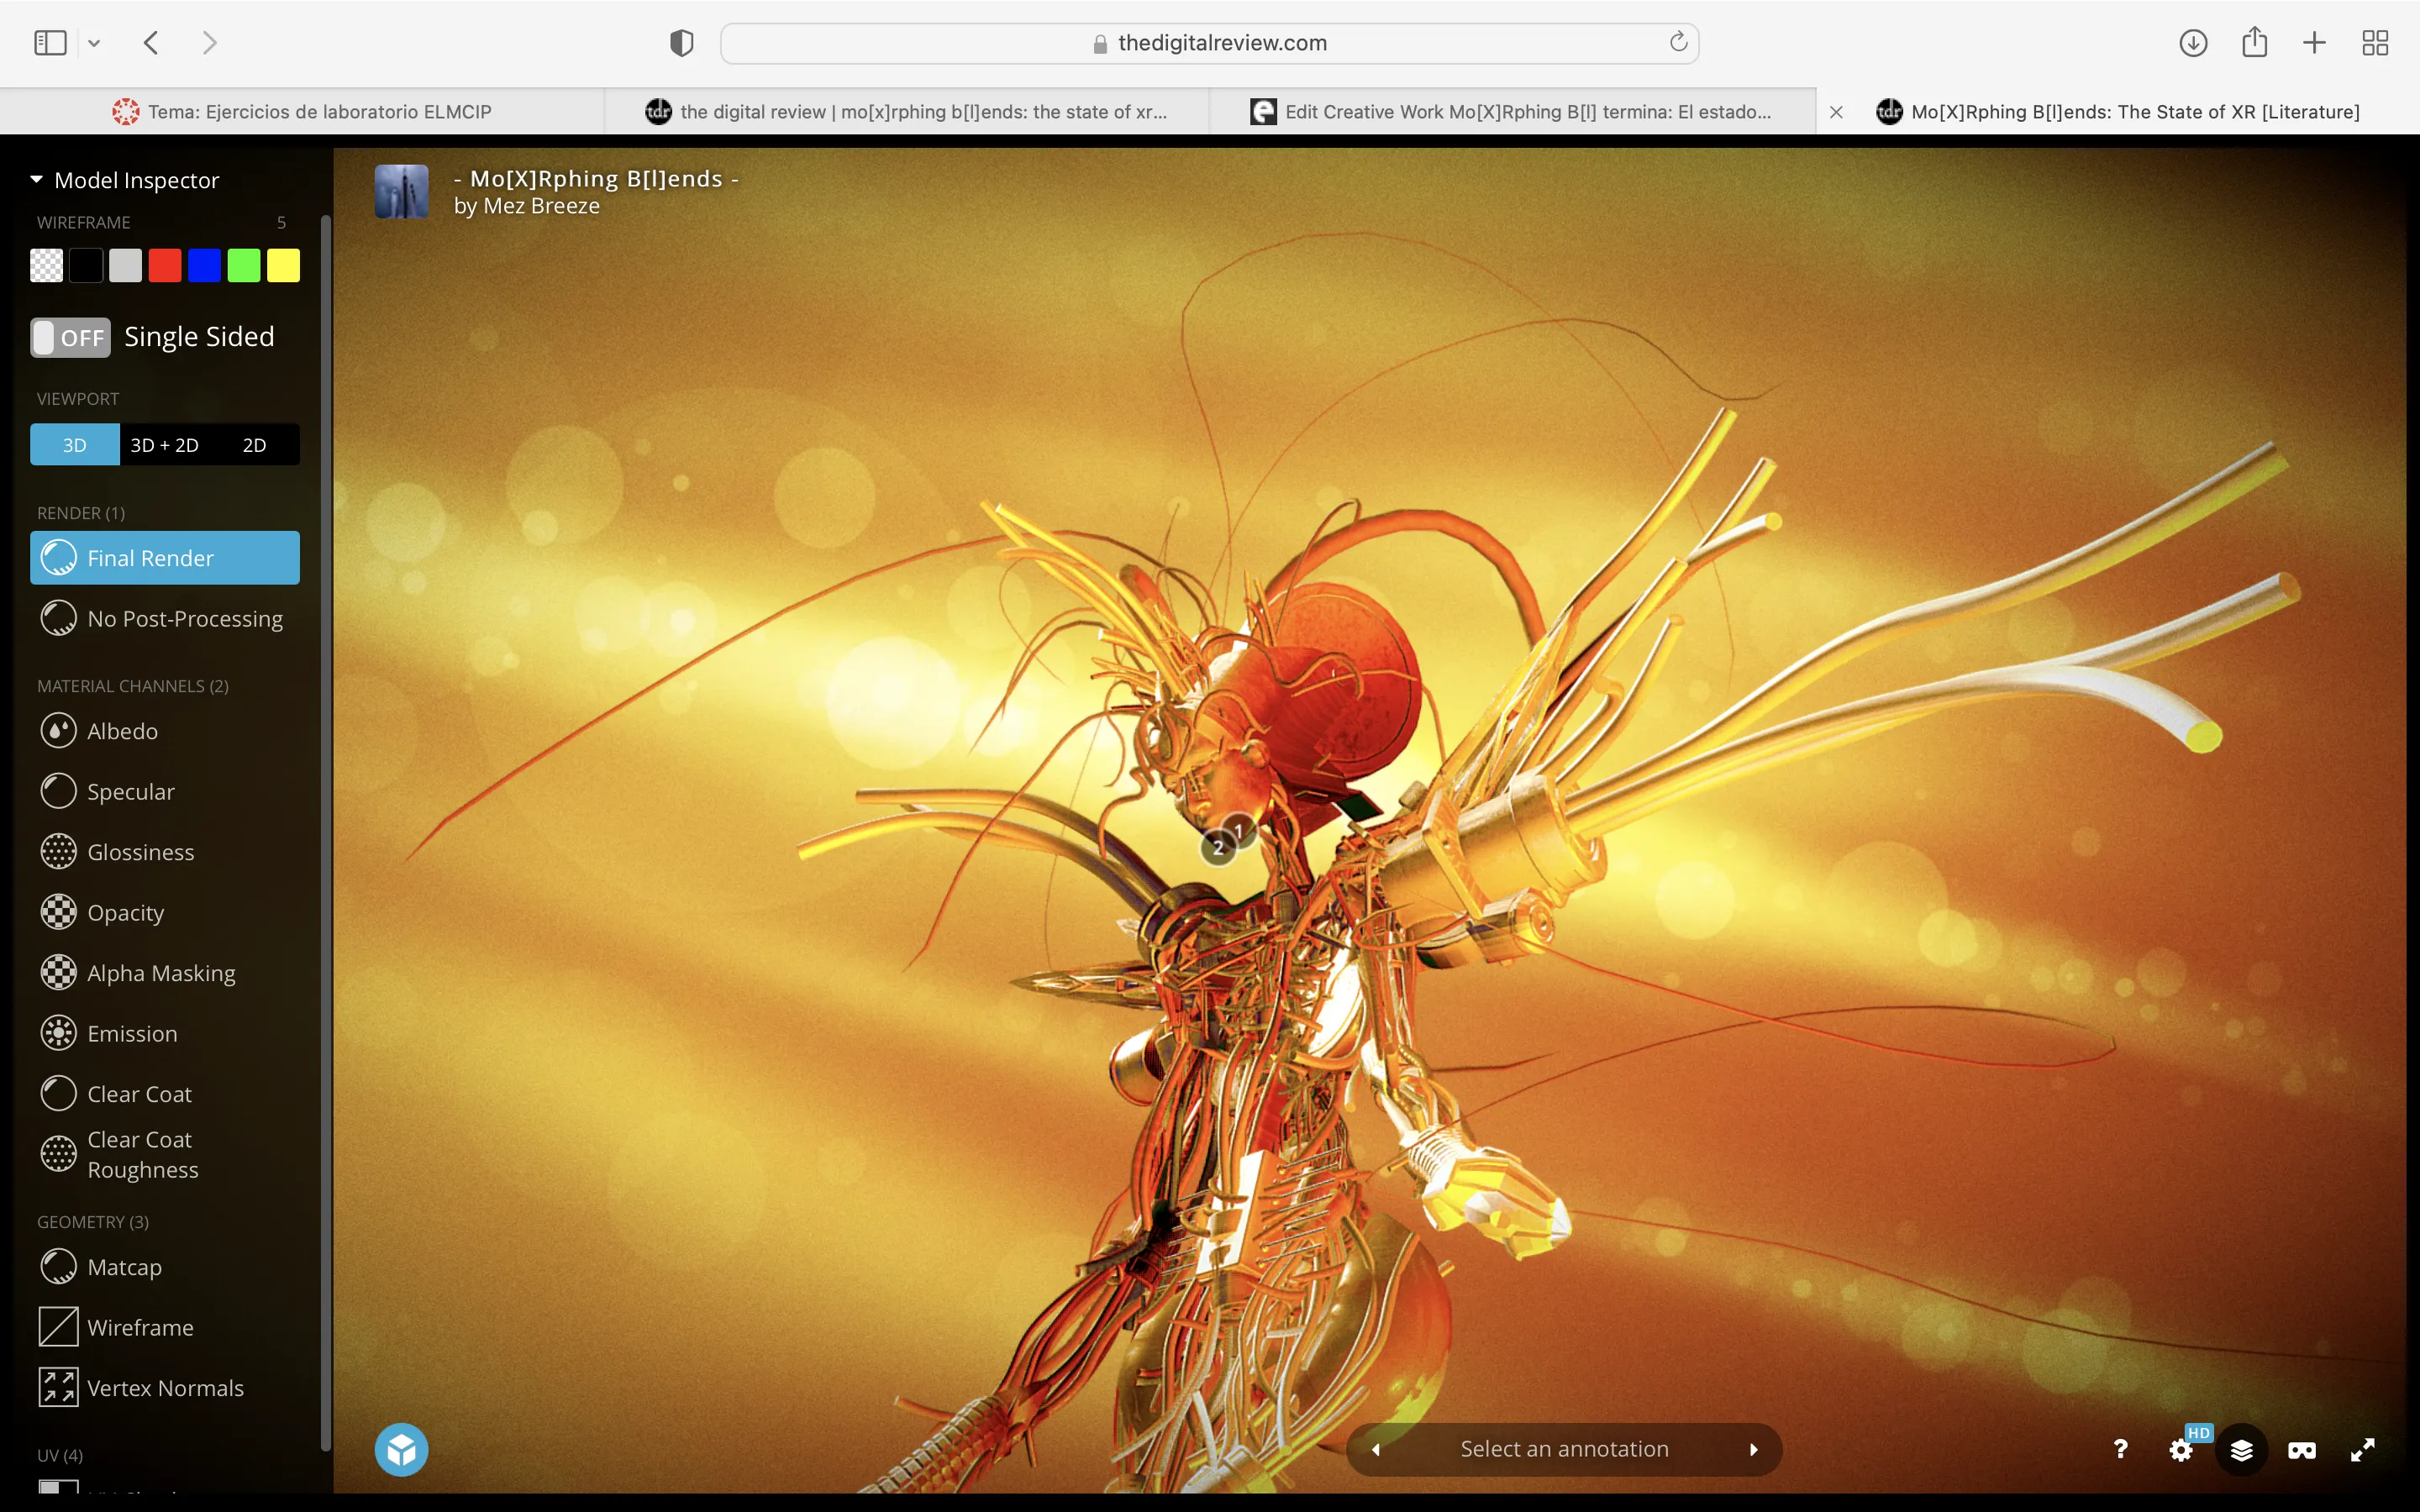
Task: Select the Vertex Normals icon
Action: (58, 1388)
